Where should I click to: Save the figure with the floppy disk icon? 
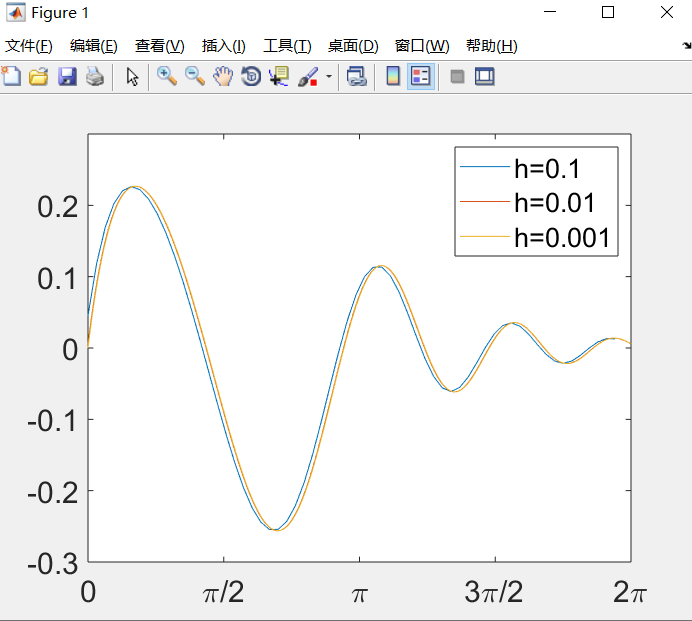pyautogui.click(x=67, y=76)
